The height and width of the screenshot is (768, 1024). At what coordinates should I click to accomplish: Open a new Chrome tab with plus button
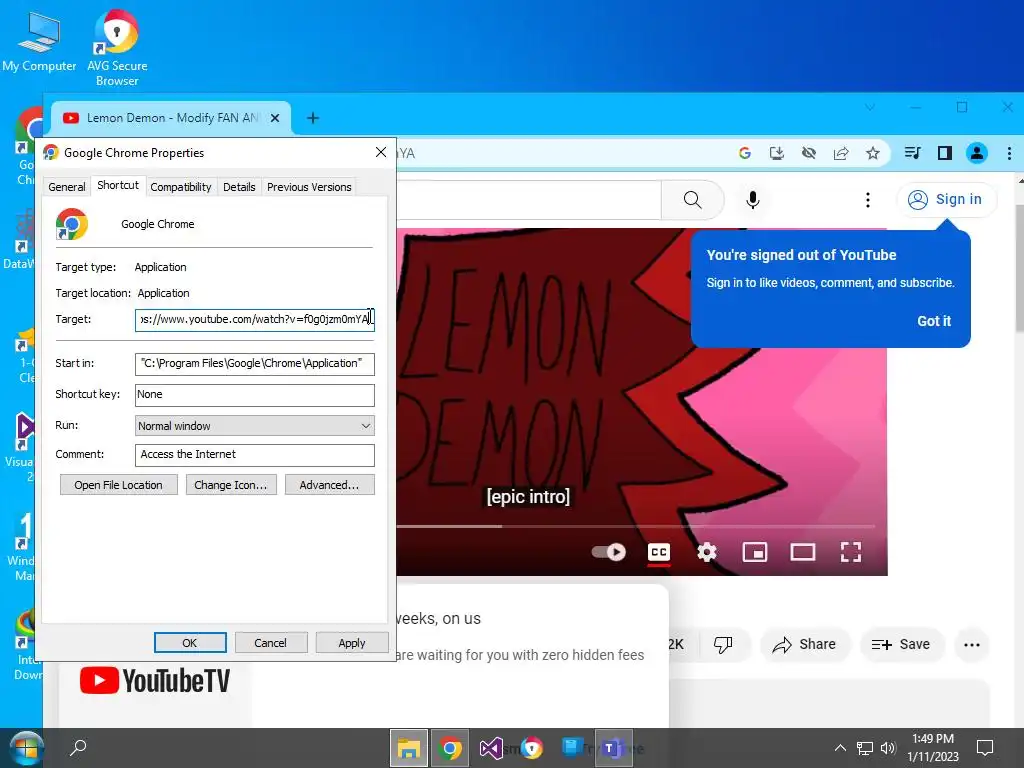point(313,118)
